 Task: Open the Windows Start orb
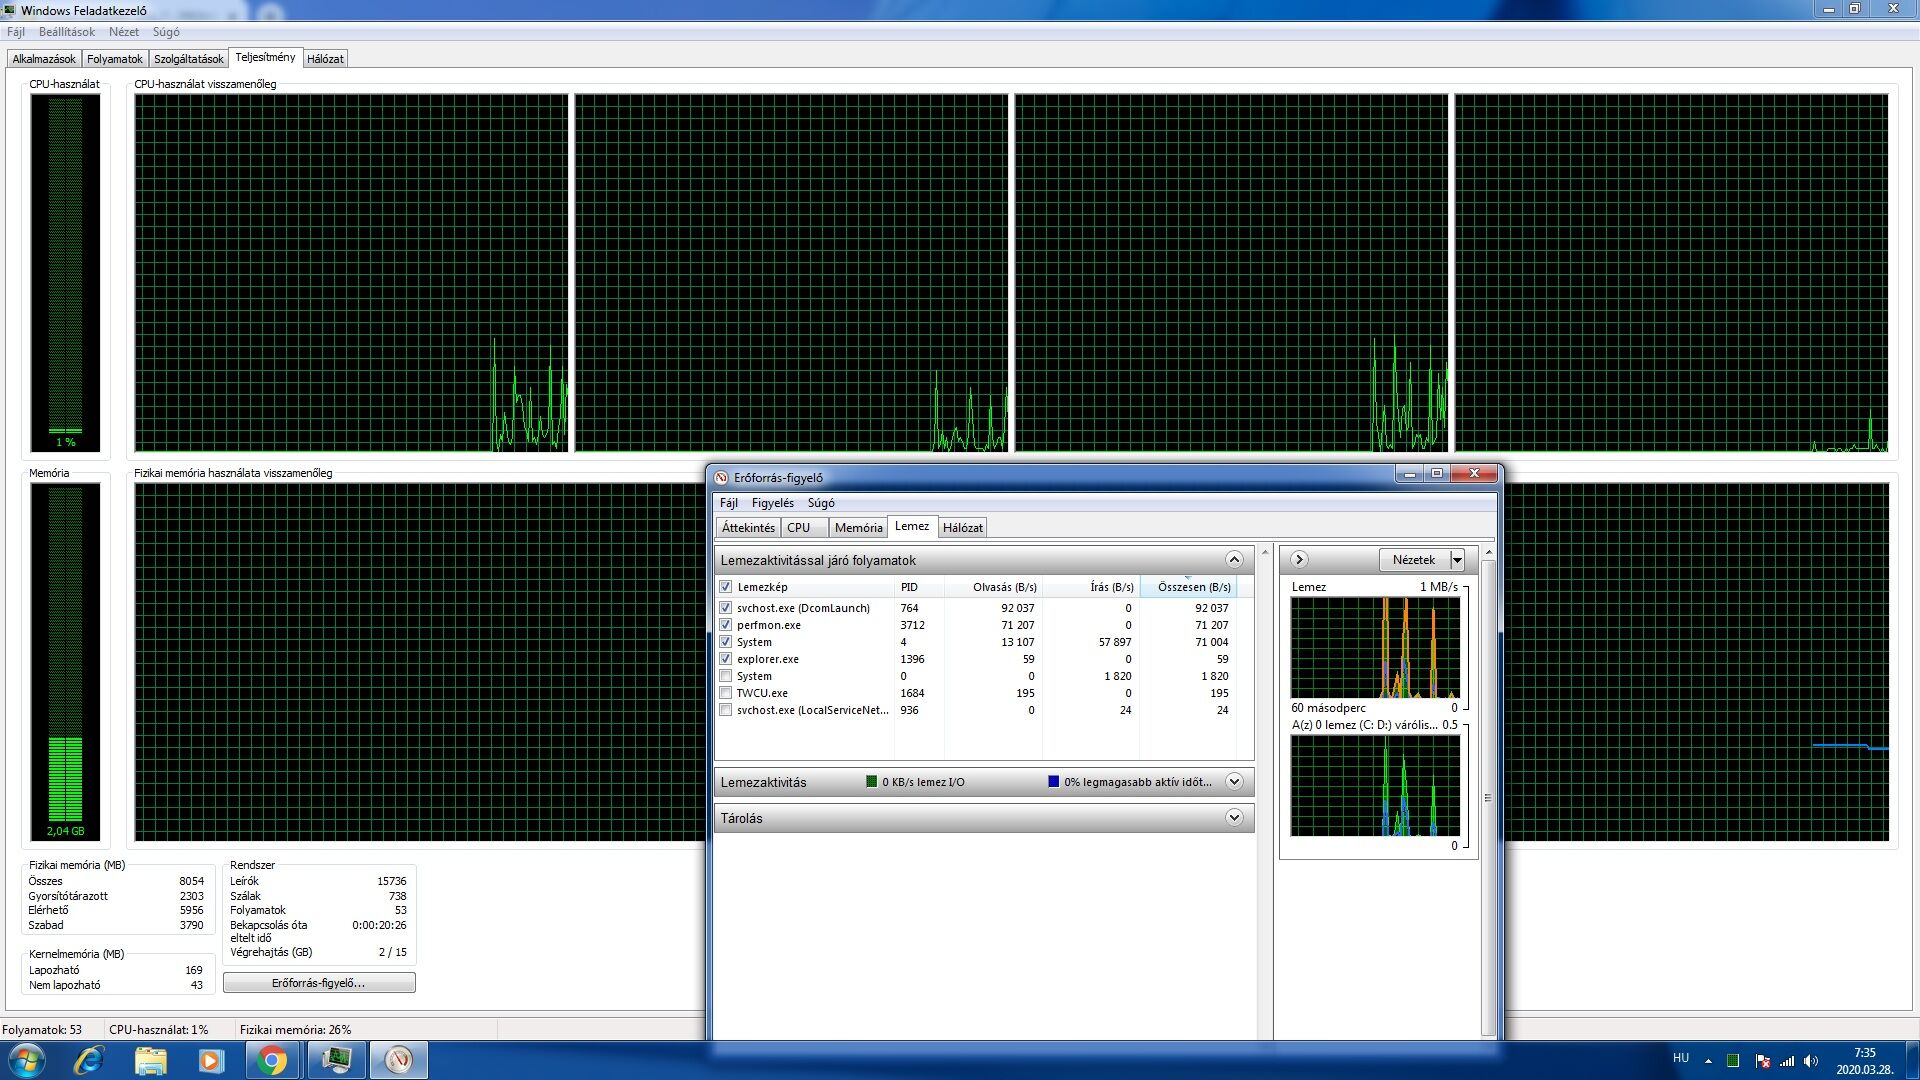tap(27, 1060)
